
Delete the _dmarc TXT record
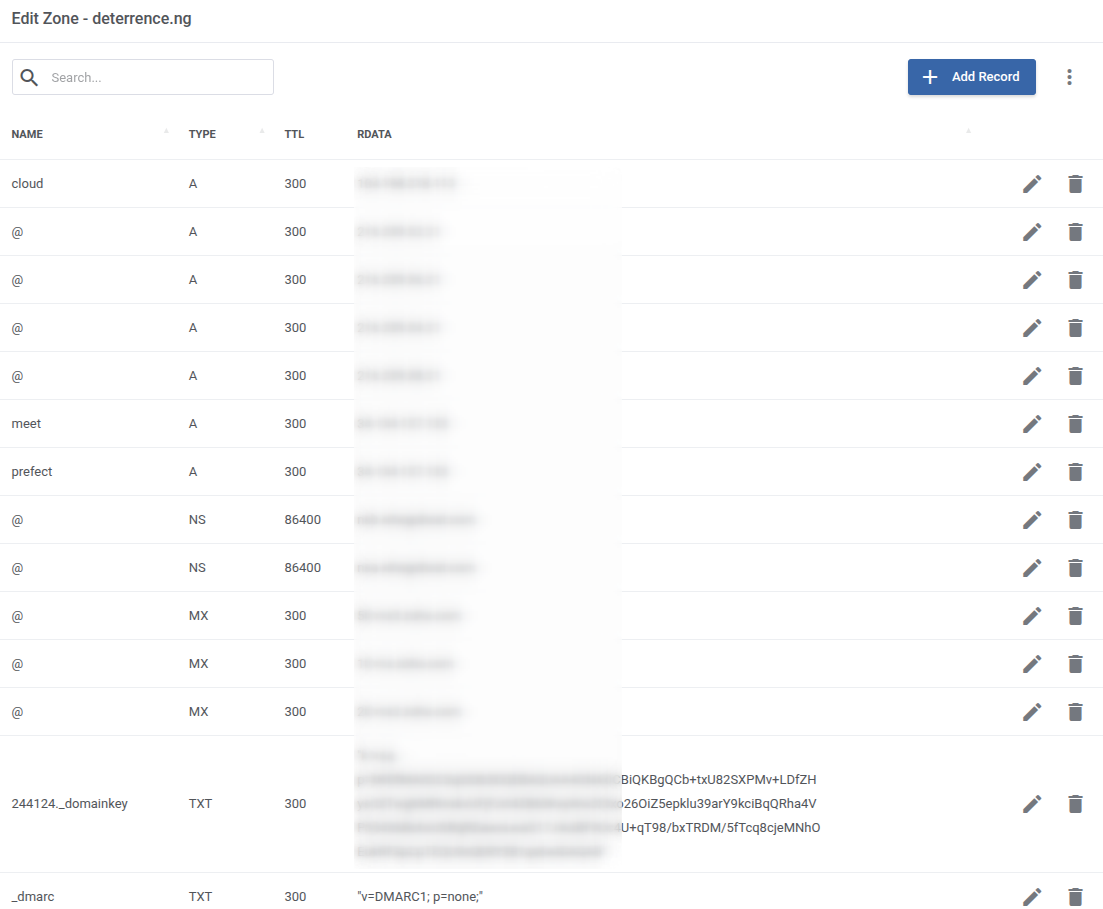click(x=1076, y=896)
